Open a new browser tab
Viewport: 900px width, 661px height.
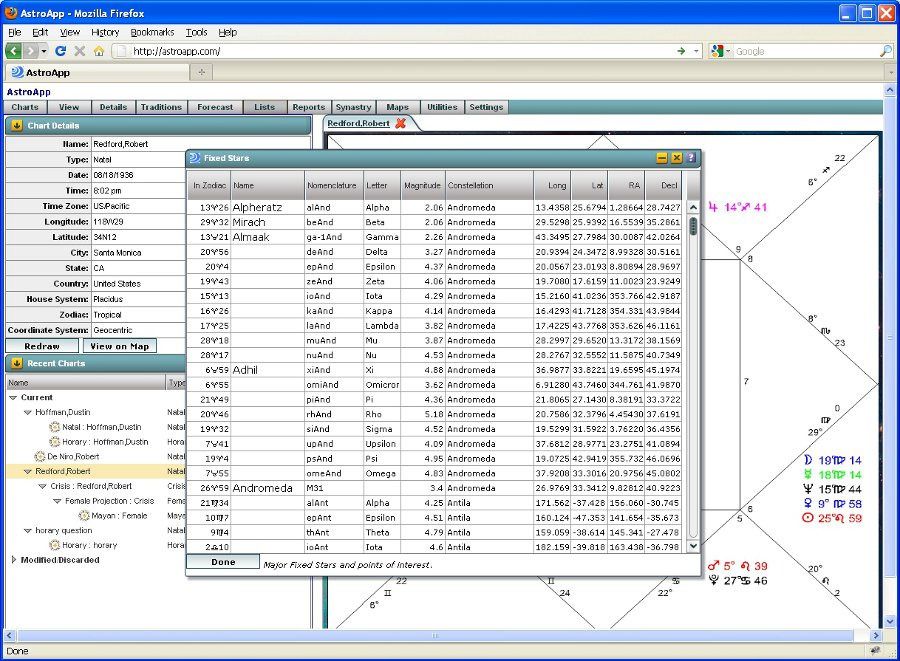click(x=201, y=72)
